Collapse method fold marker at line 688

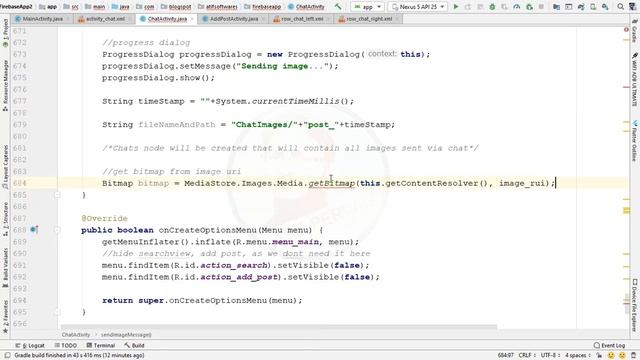click(57, 230)
